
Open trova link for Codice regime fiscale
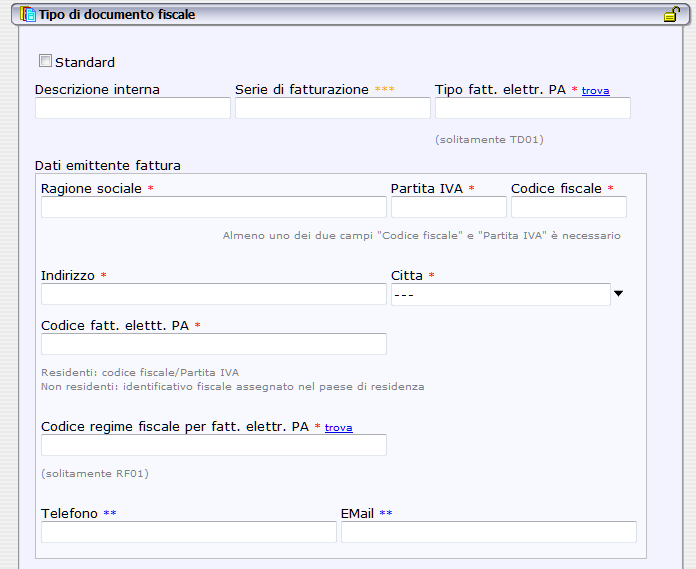pyautogui.click(x=338, y=428)
